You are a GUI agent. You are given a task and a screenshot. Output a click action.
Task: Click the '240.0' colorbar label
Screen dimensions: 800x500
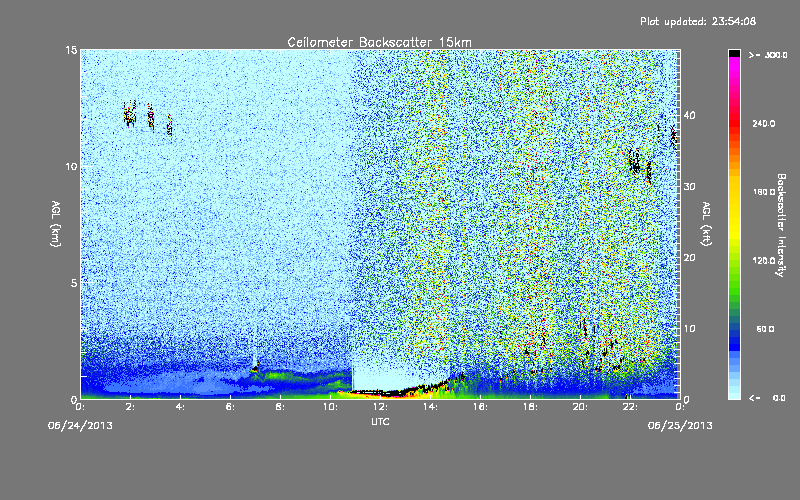[x=764, y=123]
